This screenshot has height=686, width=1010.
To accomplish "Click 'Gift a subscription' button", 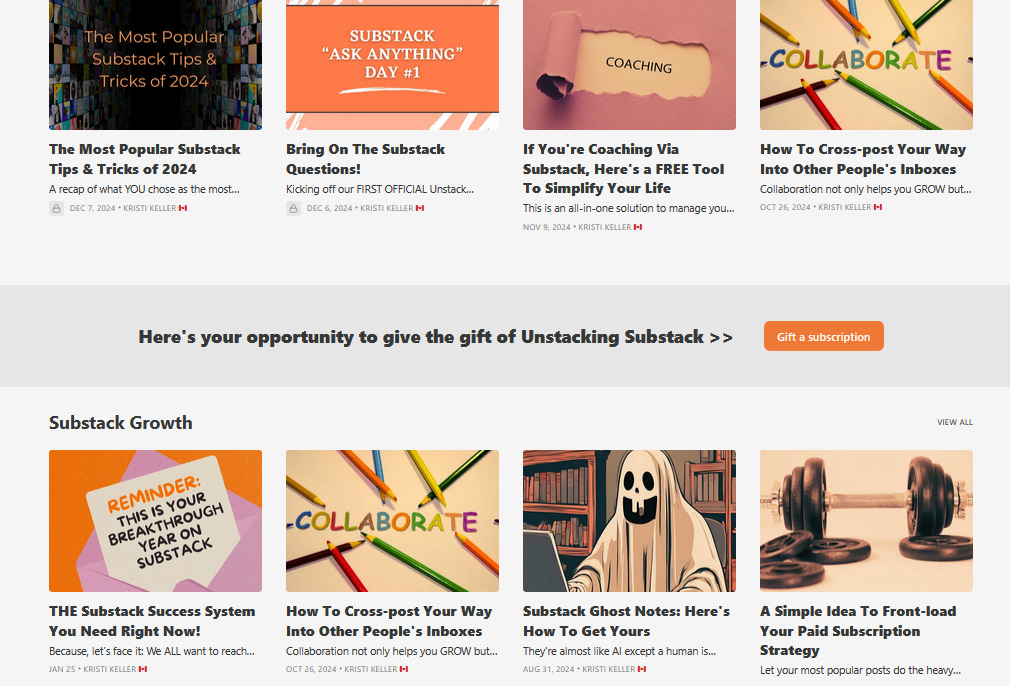I will click(x=823, y=336).
